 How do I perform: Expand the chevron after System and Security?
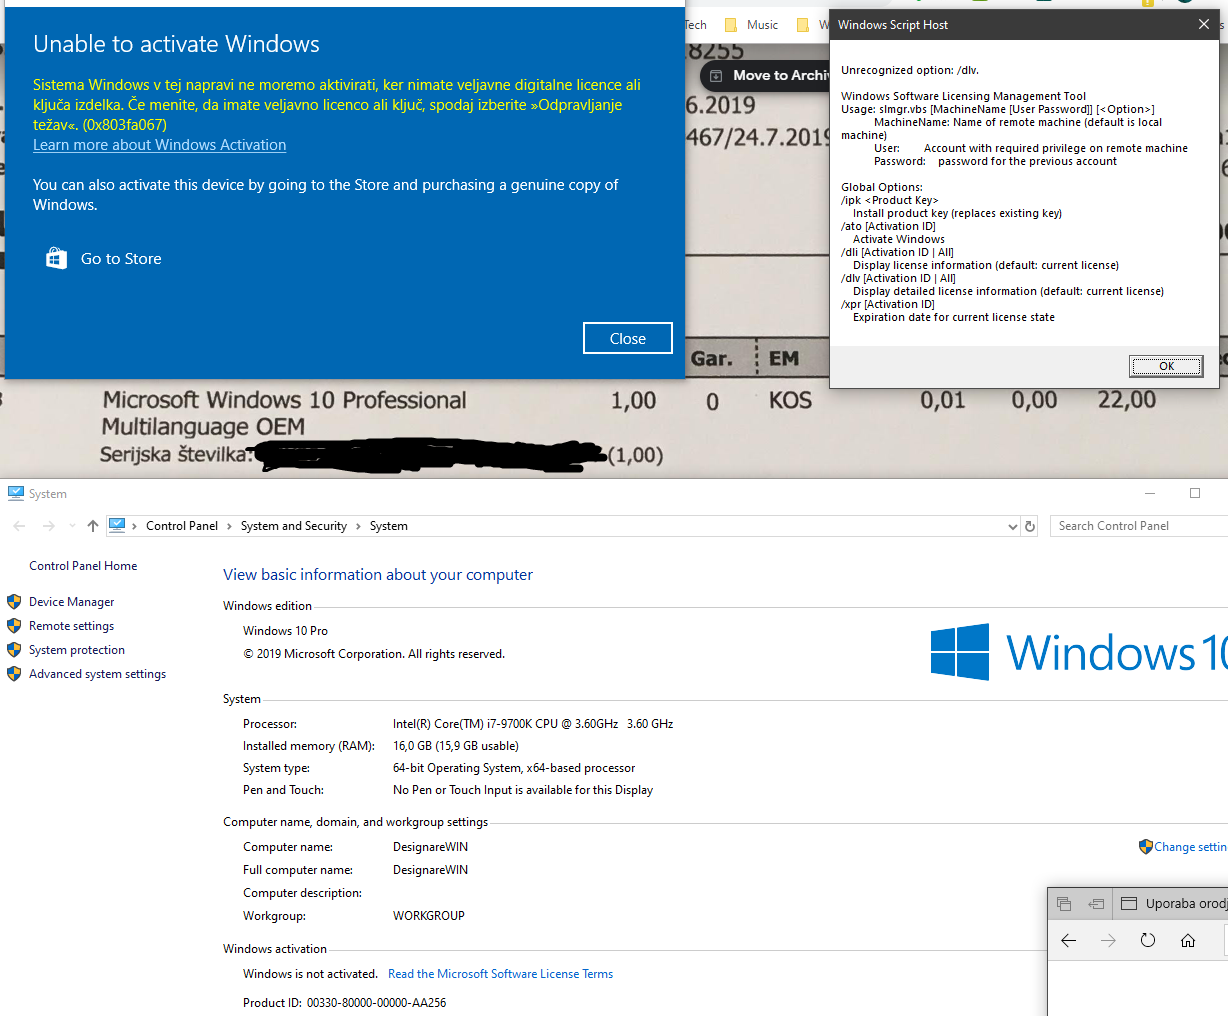(x=358, y=526)
